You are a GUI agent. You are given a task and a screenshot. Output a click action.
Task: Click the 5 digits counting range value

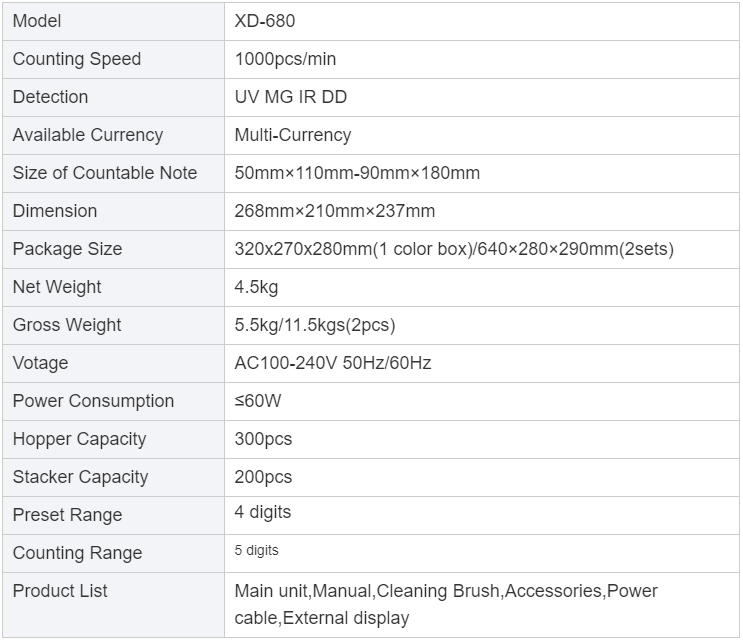point(256,551)
